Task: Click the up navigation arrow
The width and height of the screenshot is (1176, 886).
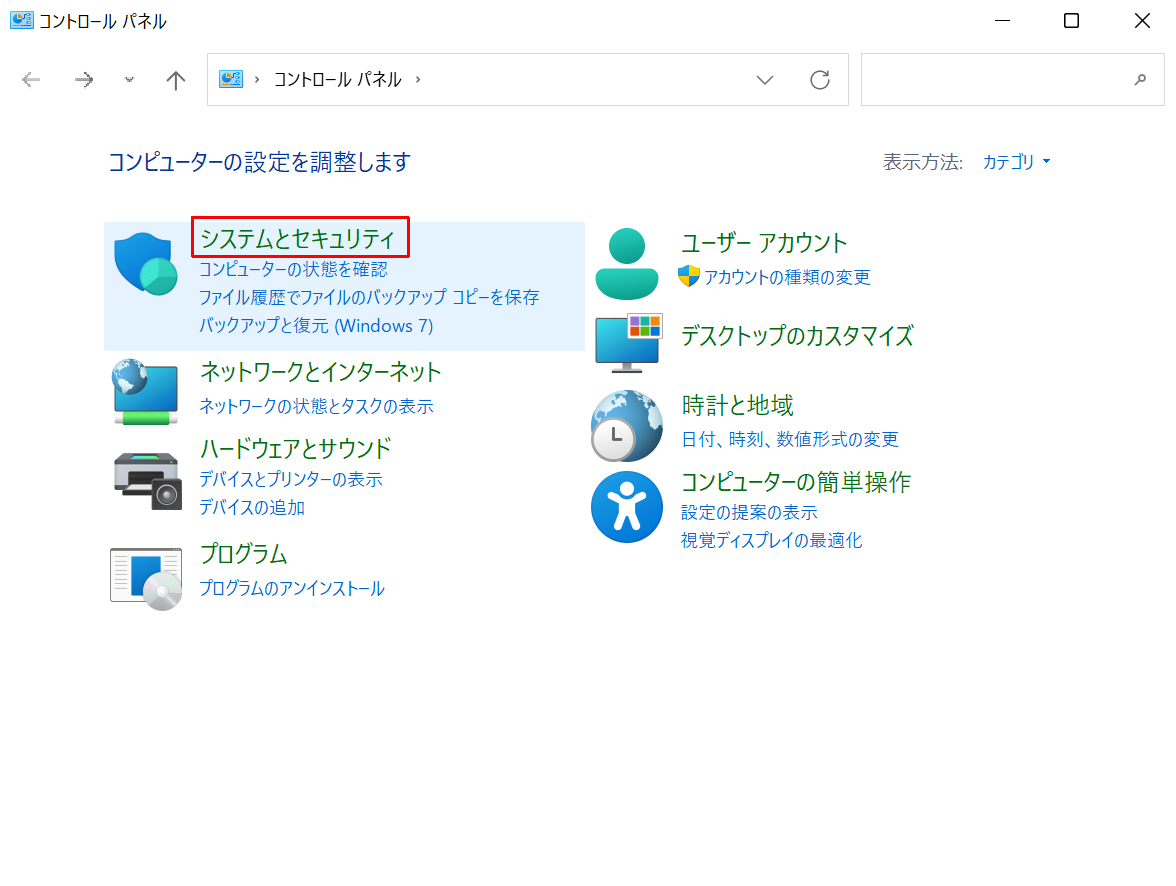Action: coord(175,79)
